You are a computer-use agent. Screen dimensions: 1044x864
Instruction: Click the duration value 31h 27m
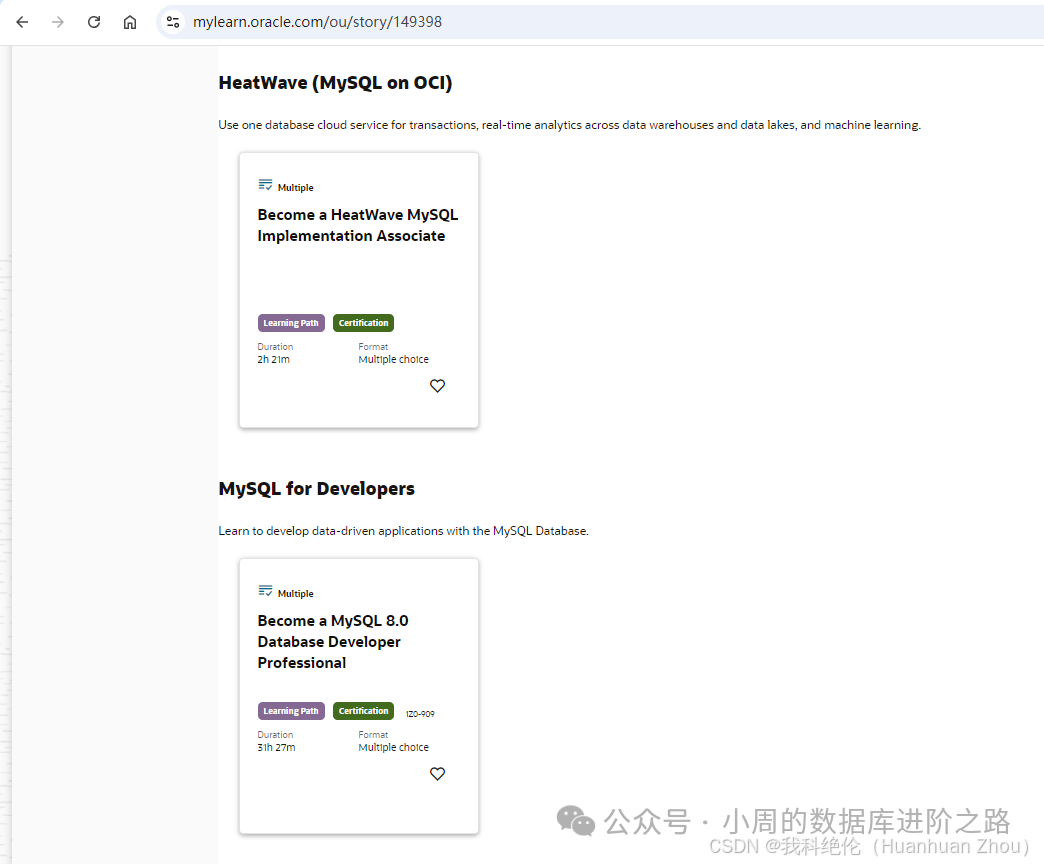[x=276, y=748]
